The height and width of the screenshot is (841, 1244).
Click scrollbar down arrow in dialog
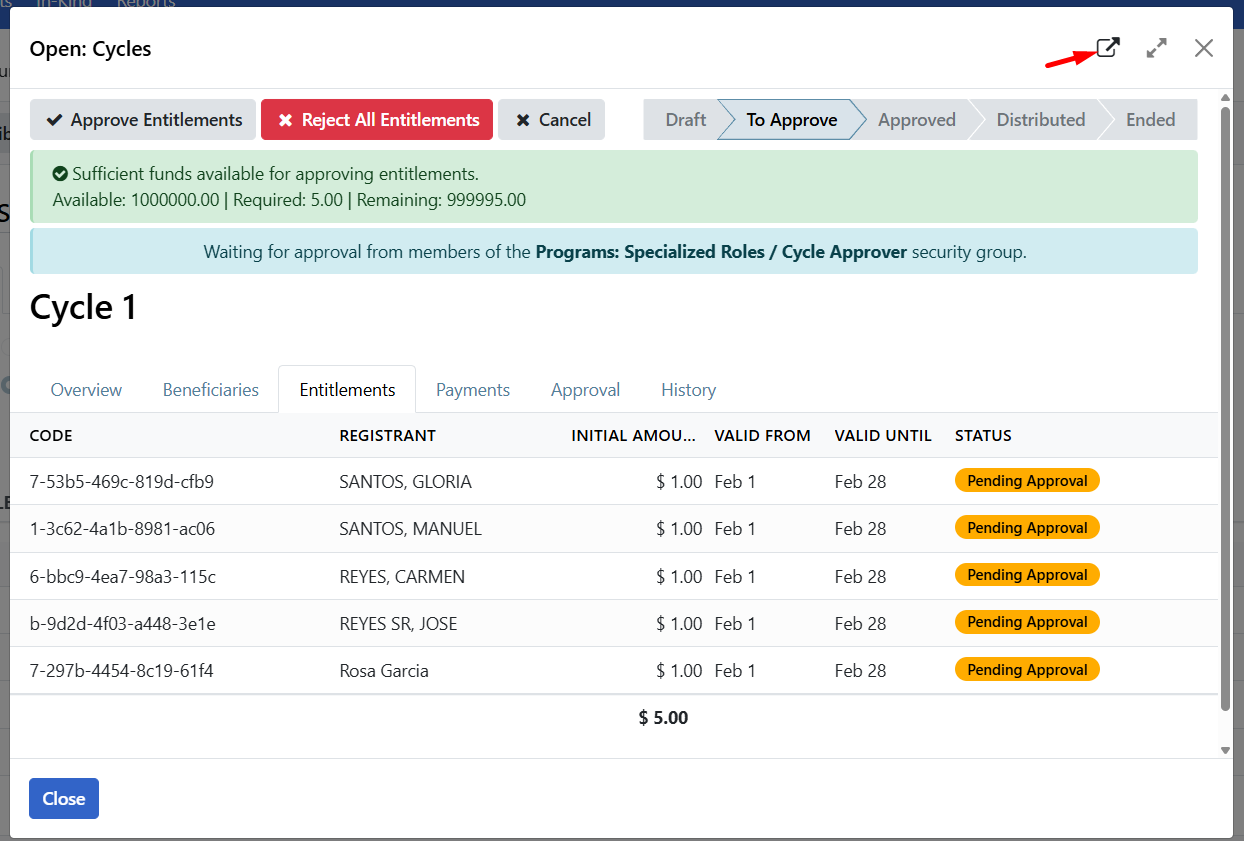tap(1225, 750)
